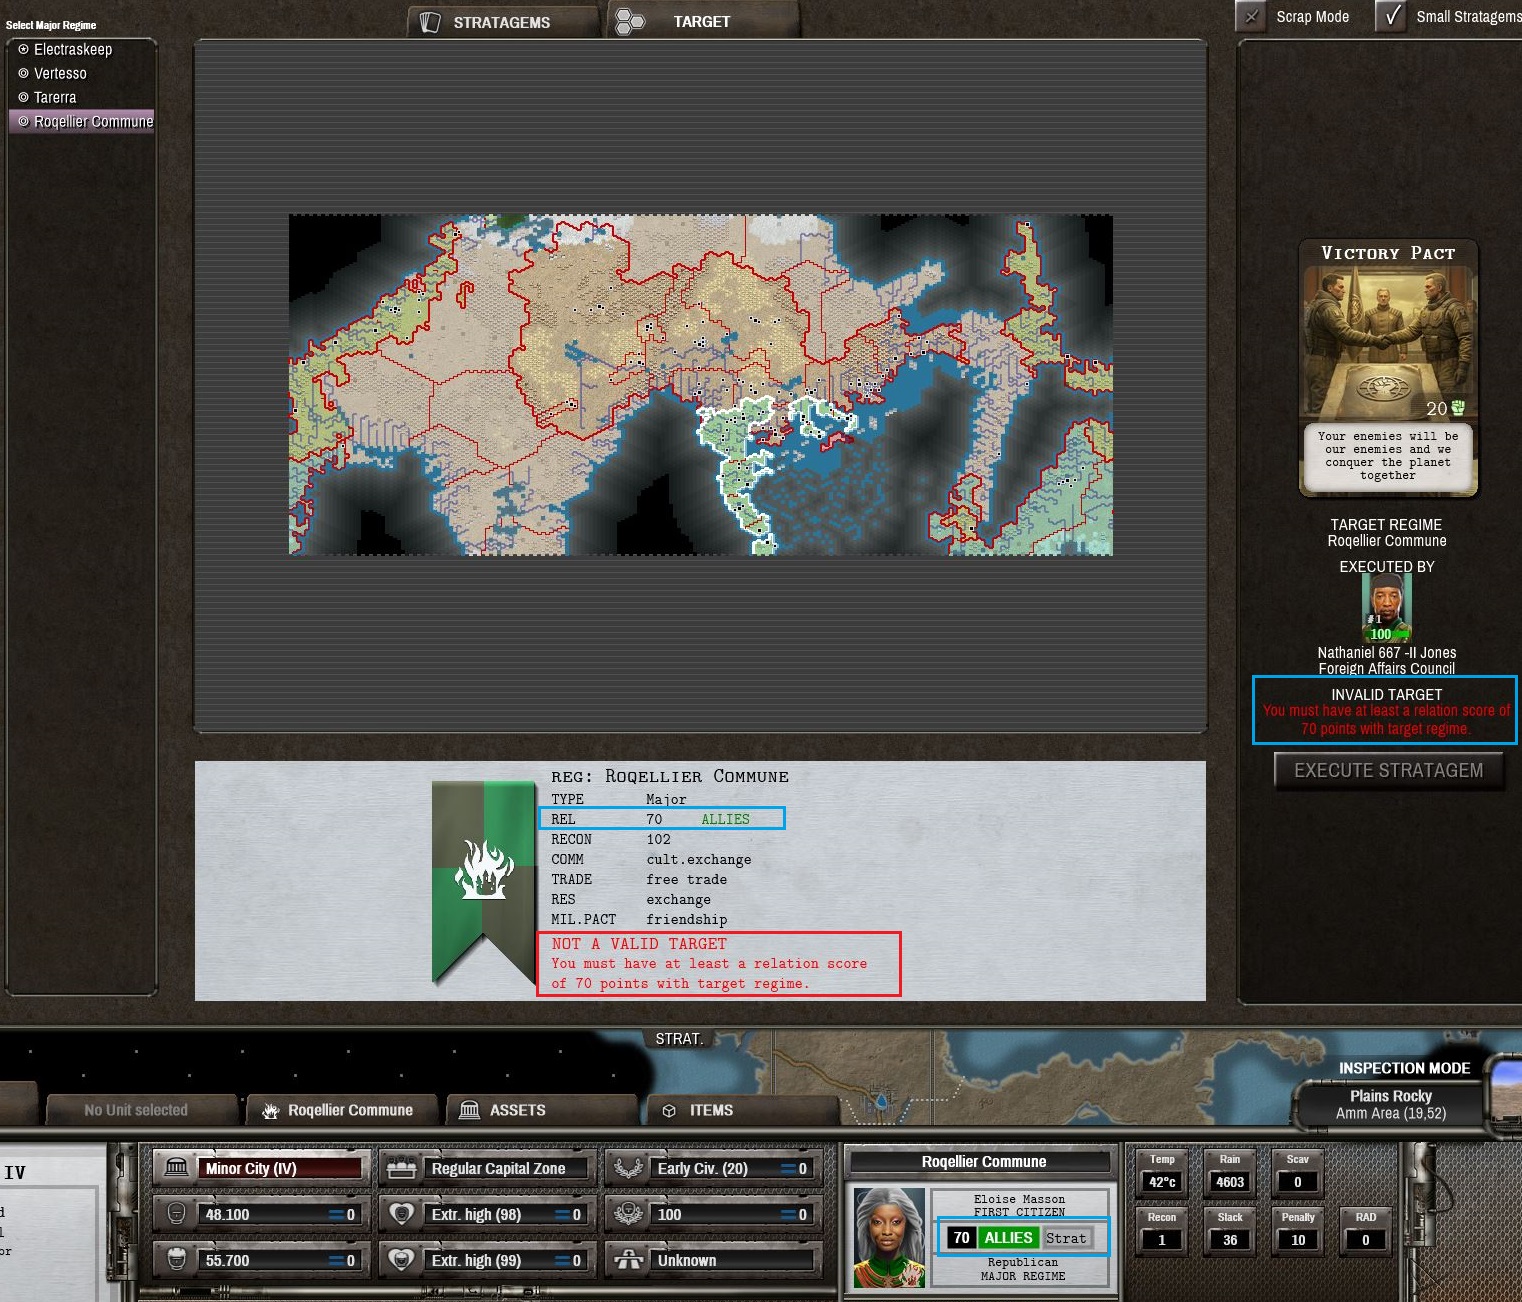Click the MIL.PACT friendship row
The height and width of the screenshot is (1302, 1522).
point(639,919)
